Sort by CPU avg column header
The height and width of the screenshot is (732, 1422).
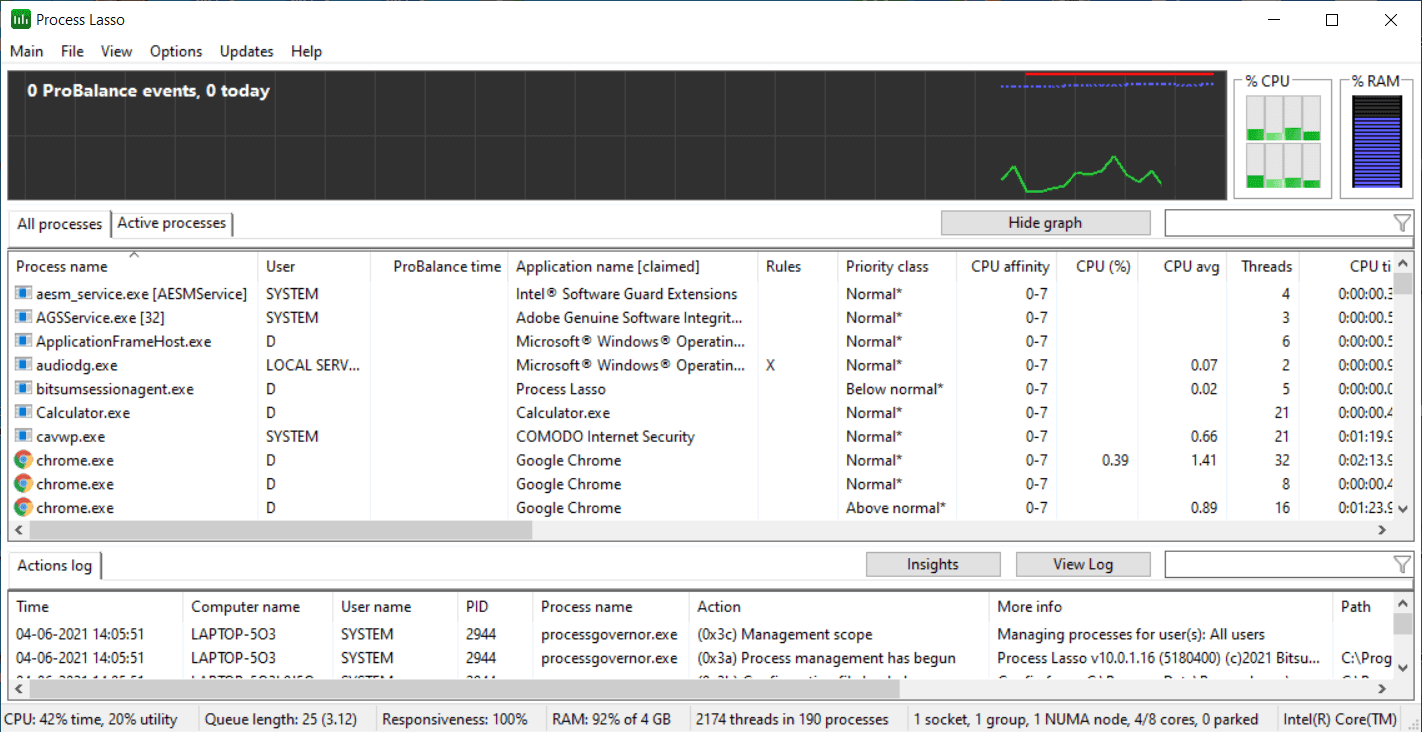click(x=1182, y=266)
